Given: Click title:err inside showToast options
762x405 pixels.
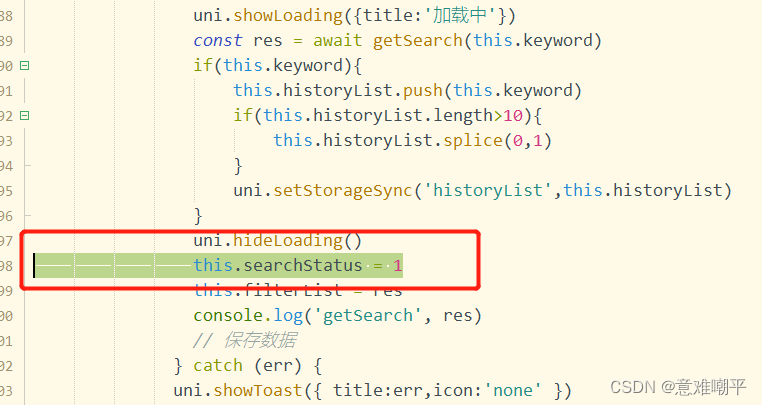Looking at the screenshot, I should [378, 390].
